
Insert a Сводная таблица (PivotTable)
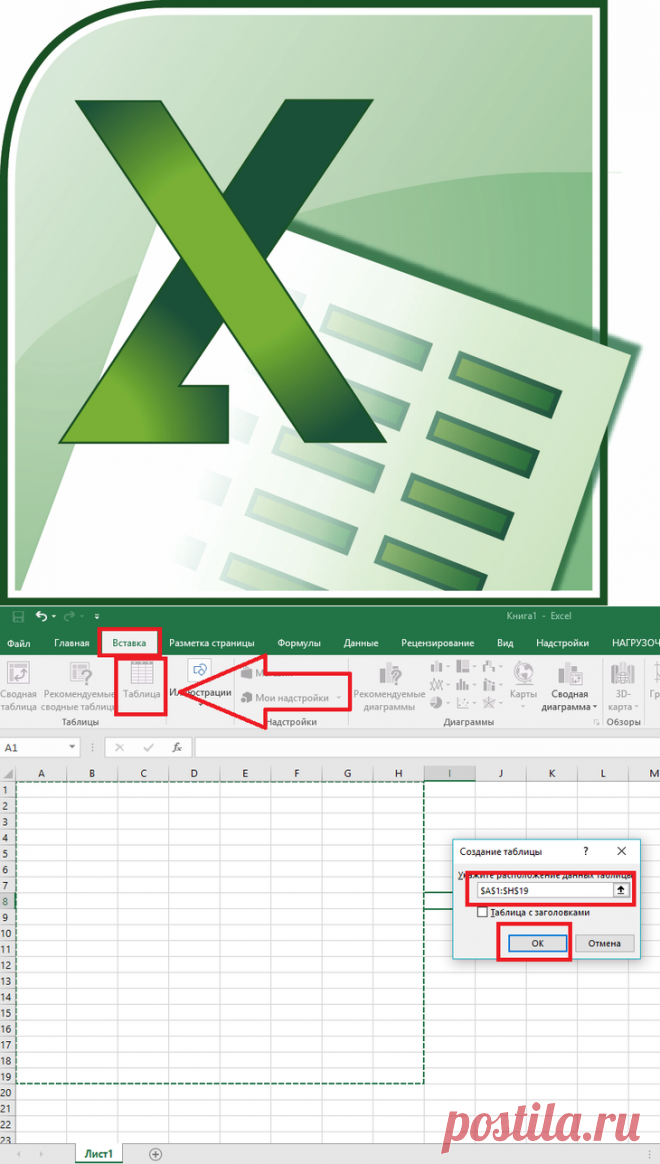18,685
